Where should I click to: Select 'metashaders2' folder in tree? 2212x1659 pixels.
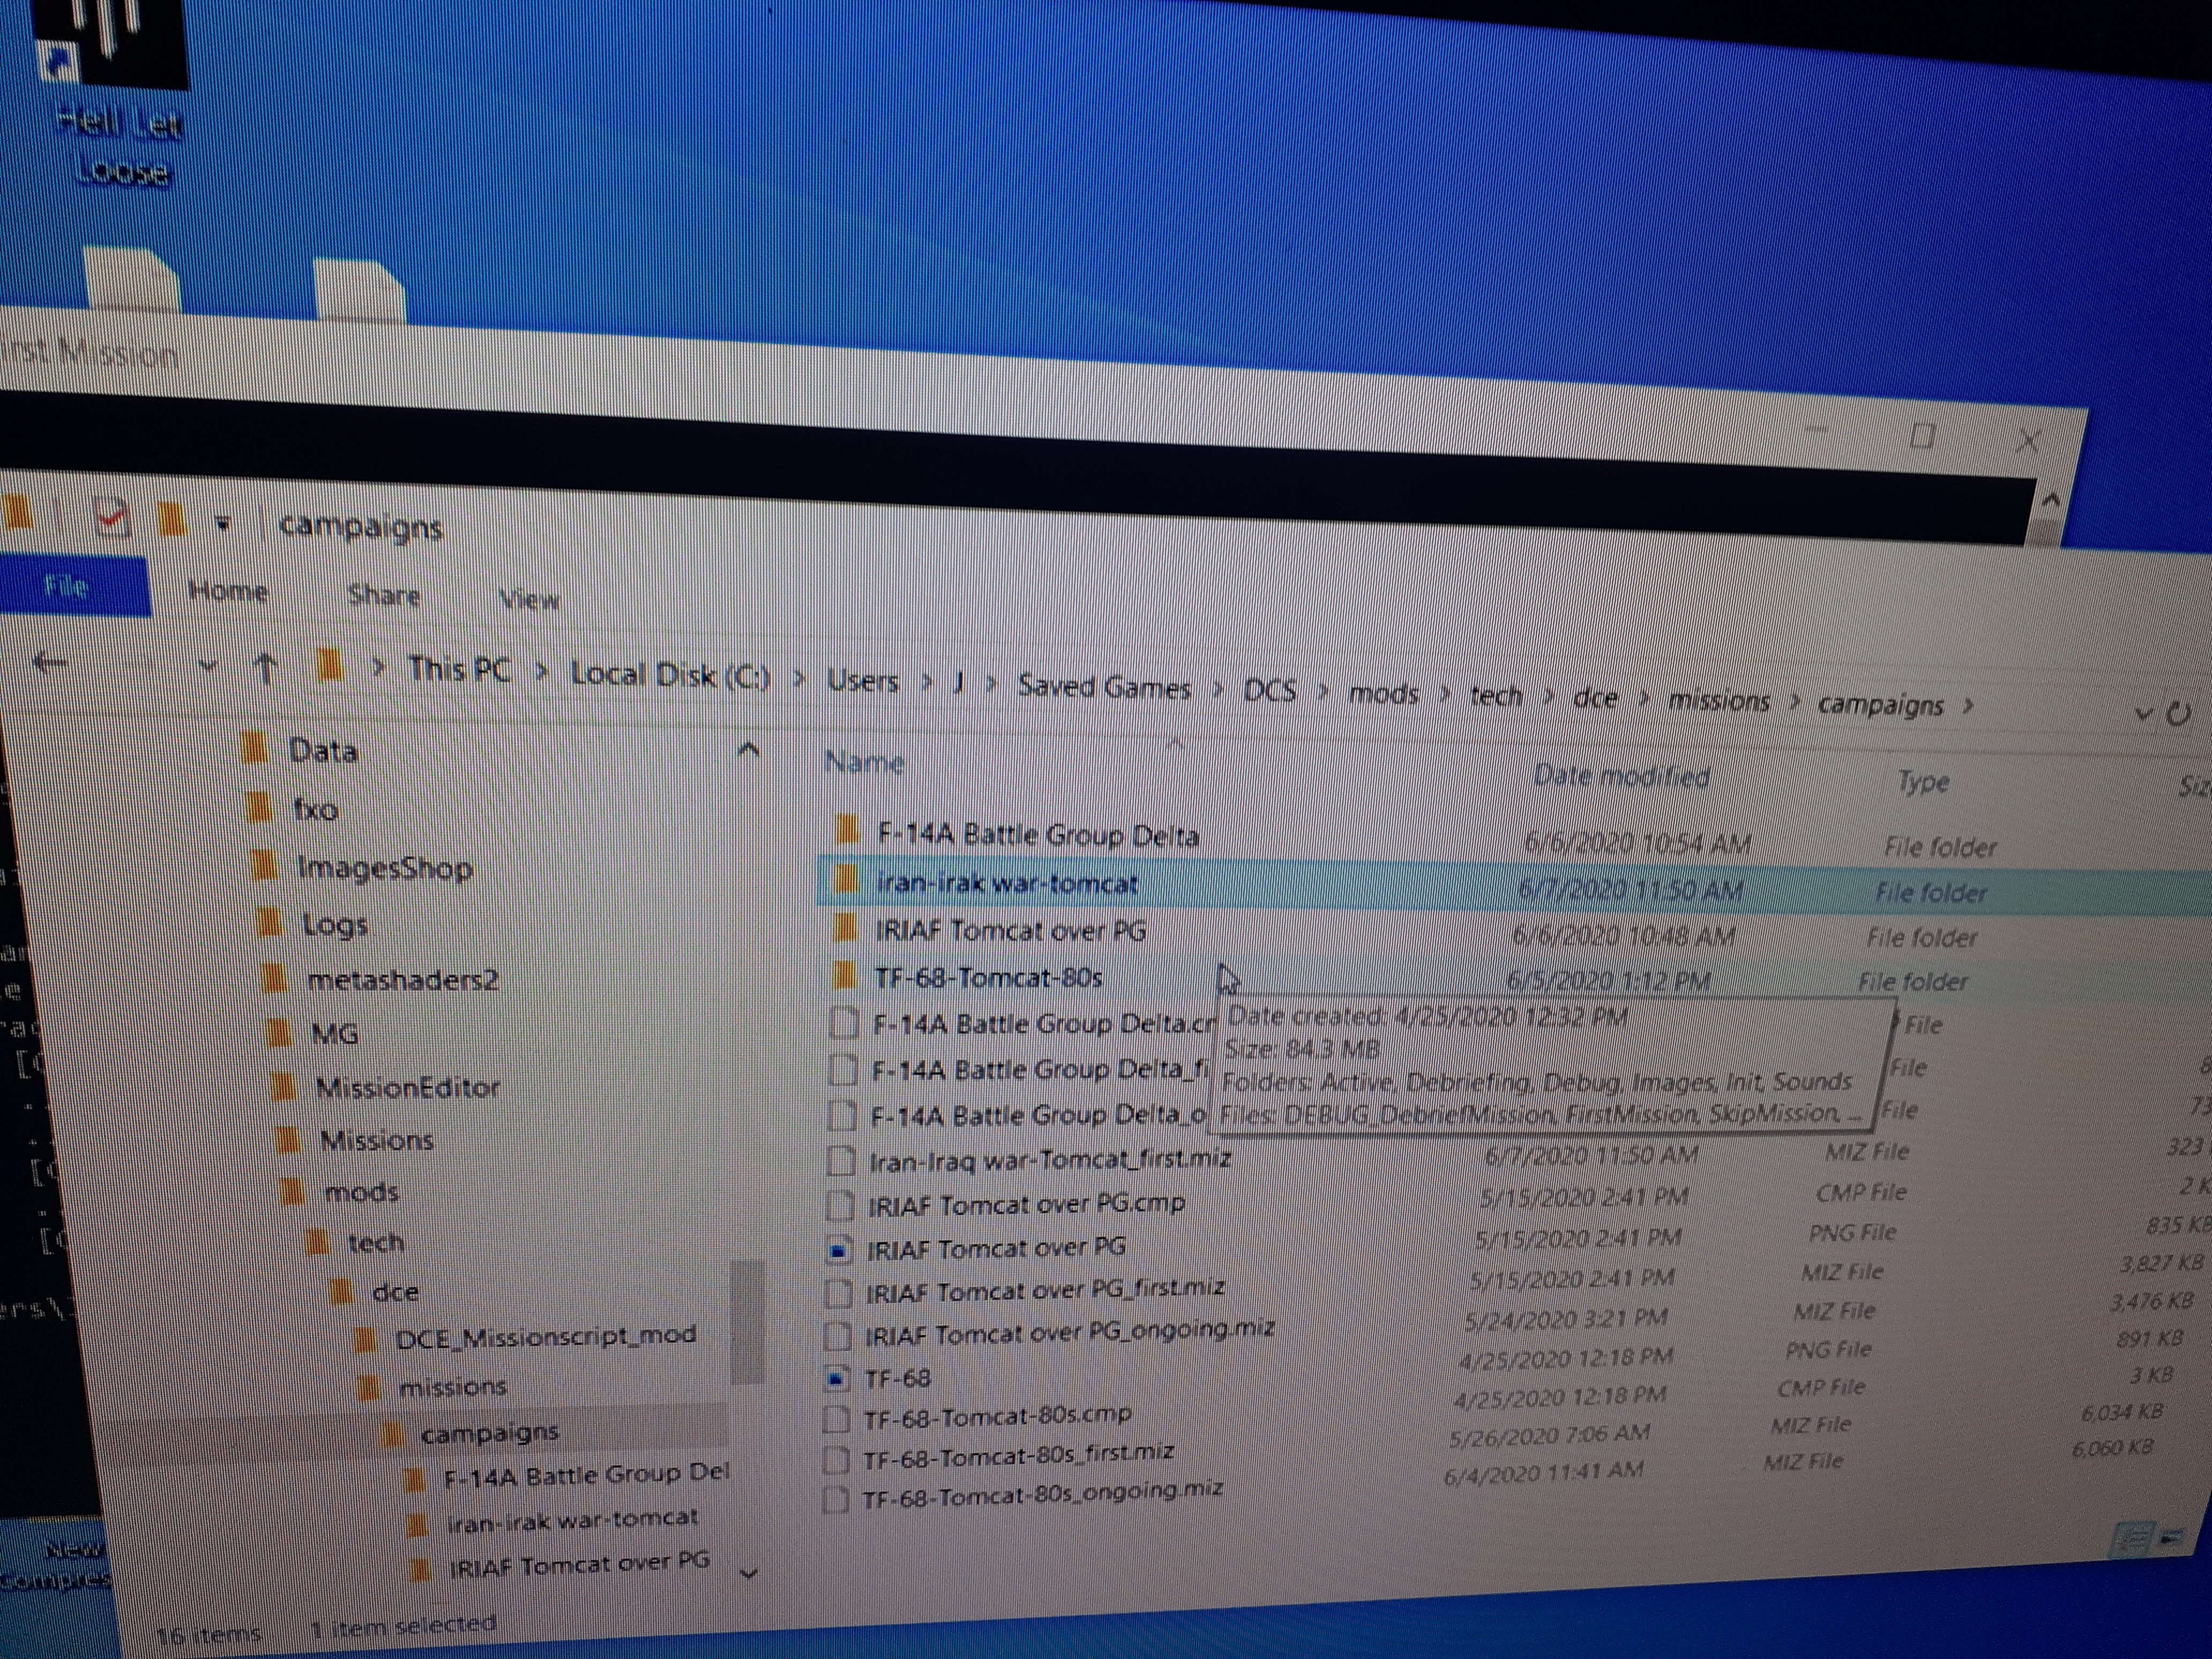(402, 980)
